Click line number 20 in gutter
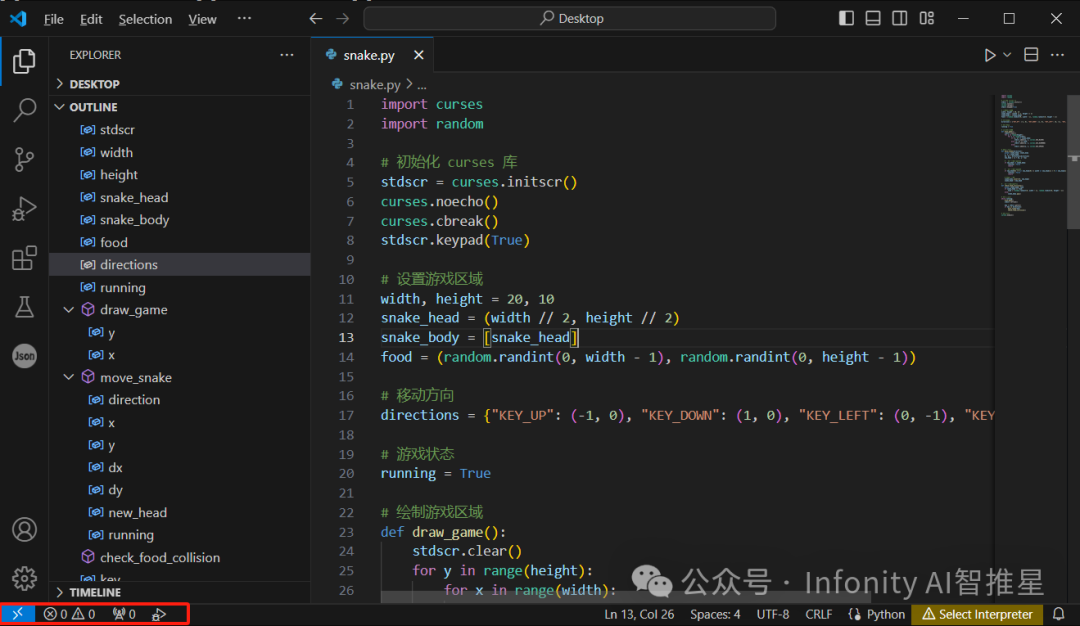 (x=346, y=474)
